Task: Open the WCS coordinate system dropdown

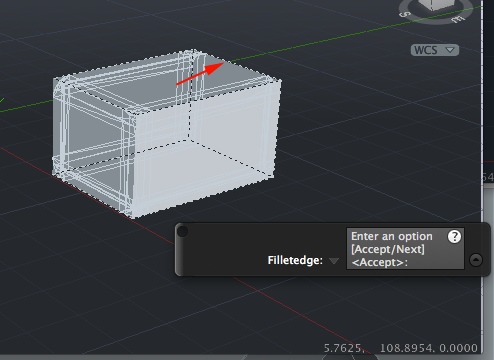Action: (x=435, y=50)
